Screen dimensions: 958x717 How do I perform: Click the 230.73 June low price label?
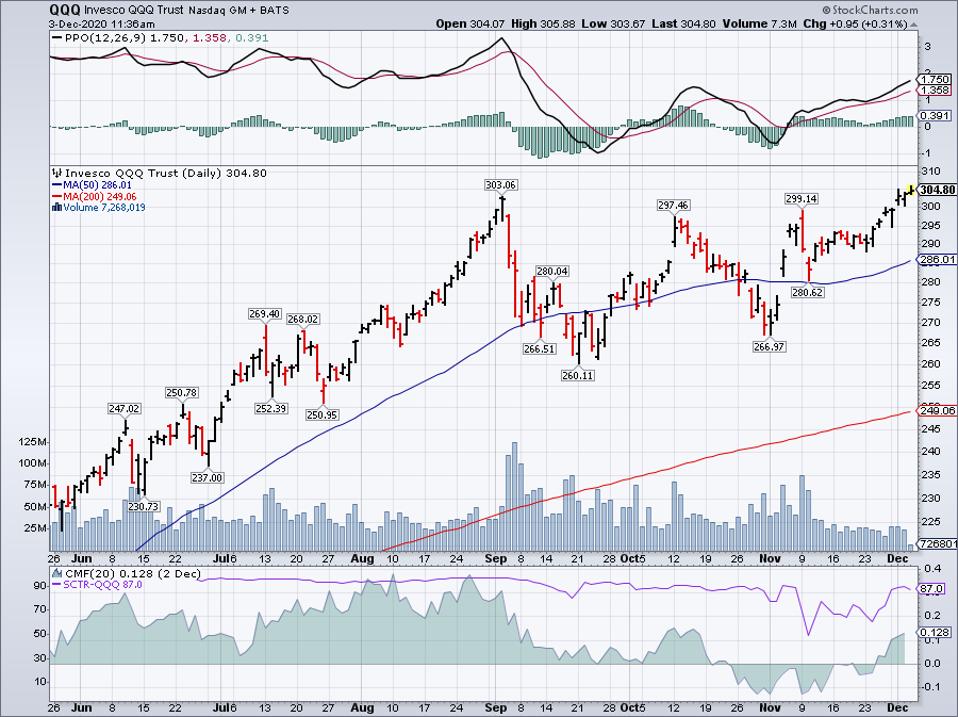coord(143,506)
